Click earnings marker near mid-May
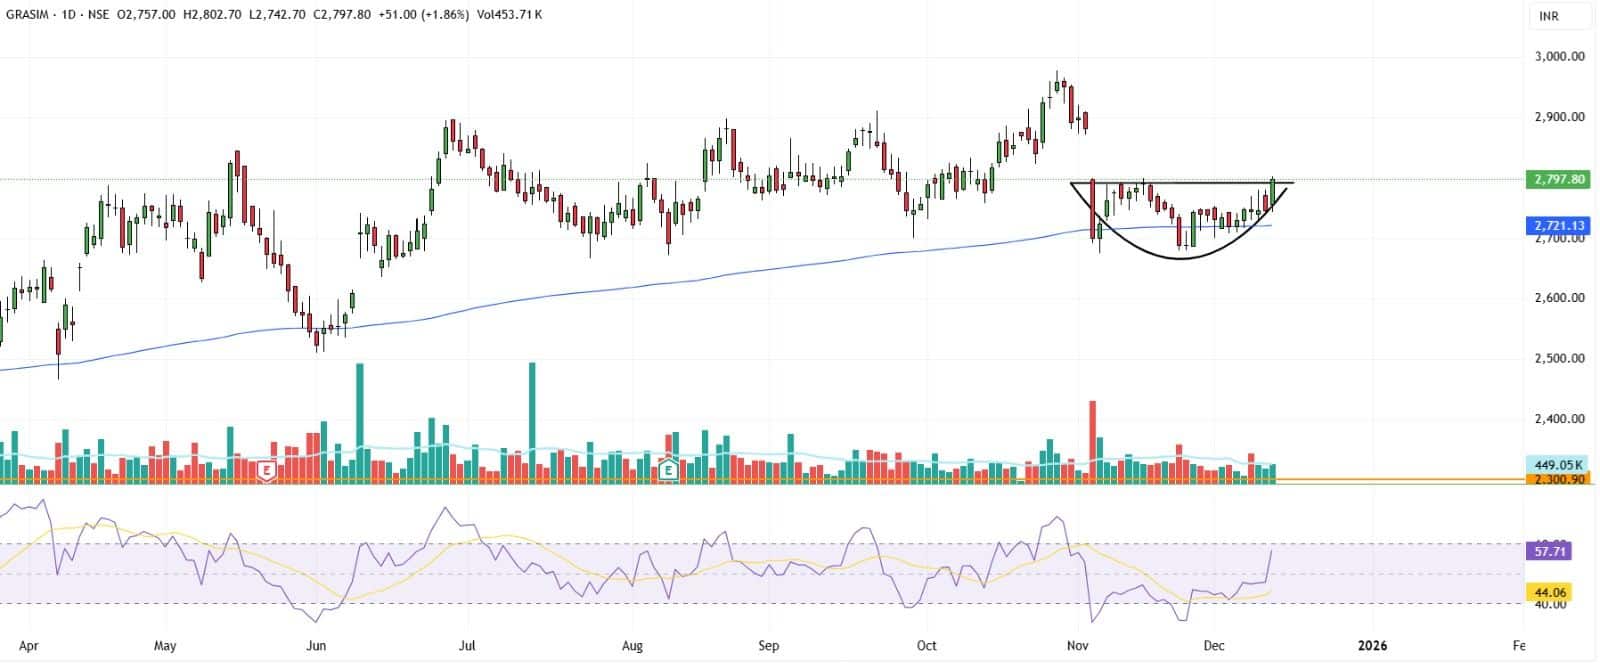This screenshot has width=1600, height=669. pyautogui.click(x=266, y=470)
